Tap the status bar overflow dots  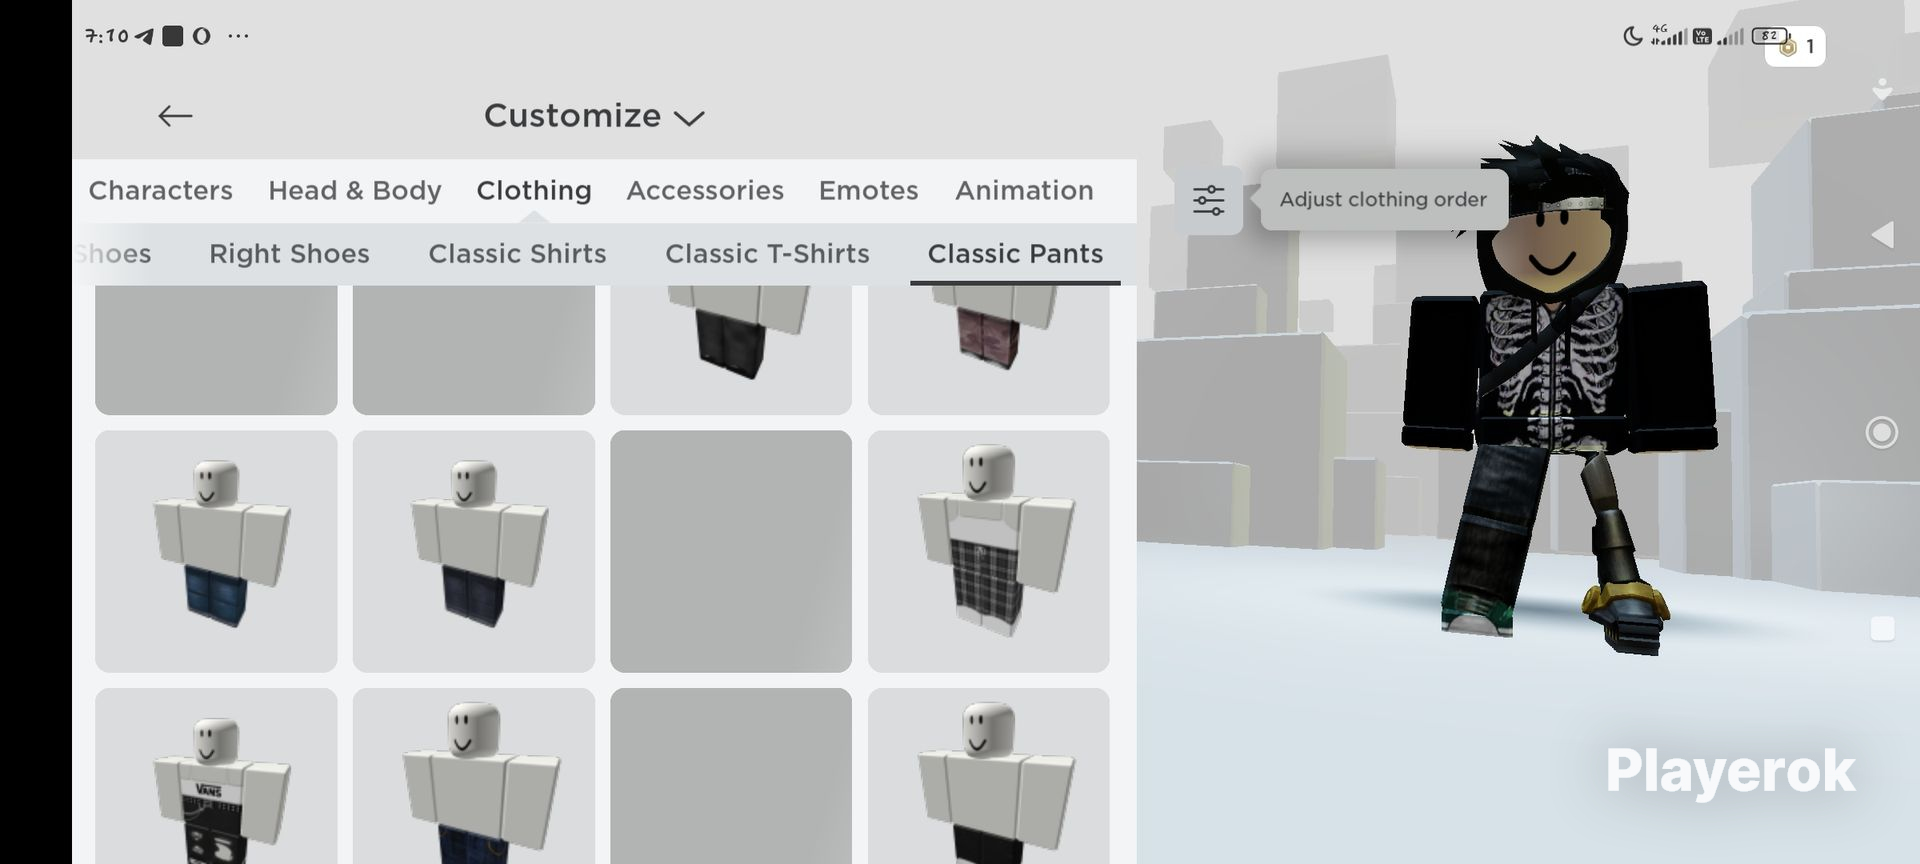coord(238,36)
